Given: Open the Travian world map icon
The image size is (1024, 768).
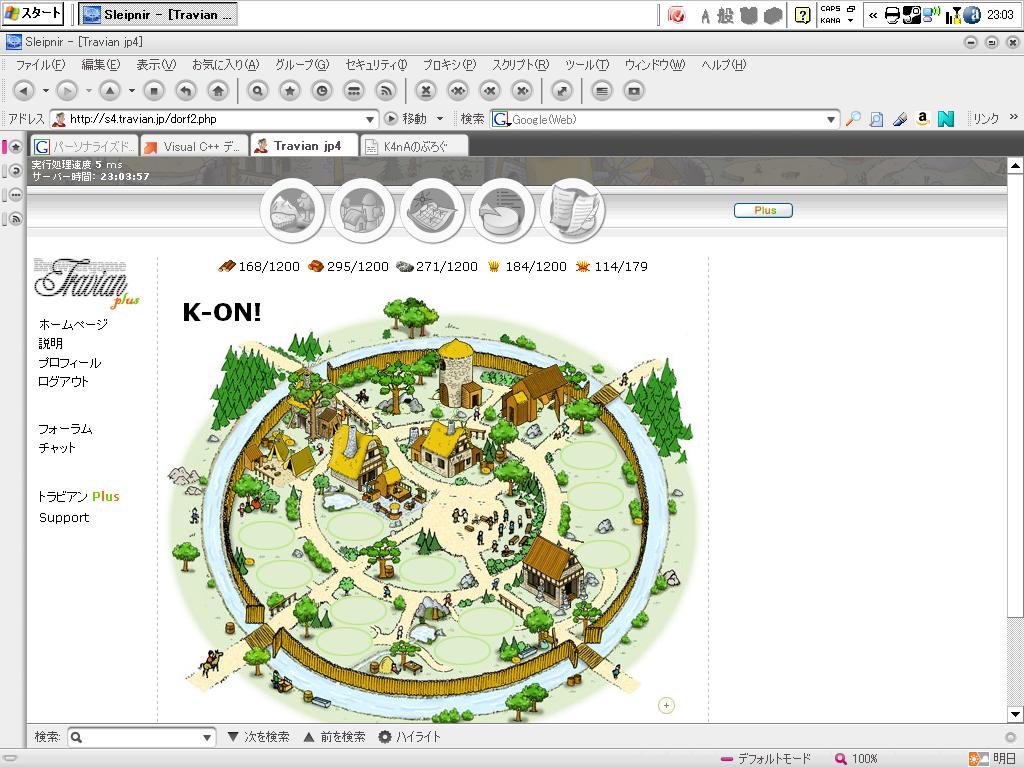Looking at the screenshot, I should 432,210.
